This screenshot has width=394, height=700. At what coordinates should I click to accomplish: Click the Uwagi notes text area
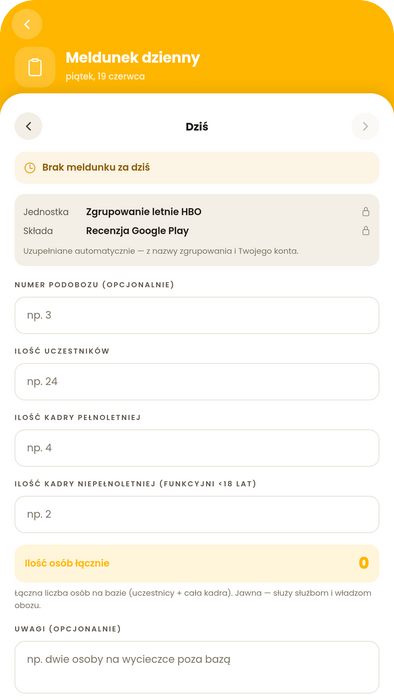tap(197, 667)
